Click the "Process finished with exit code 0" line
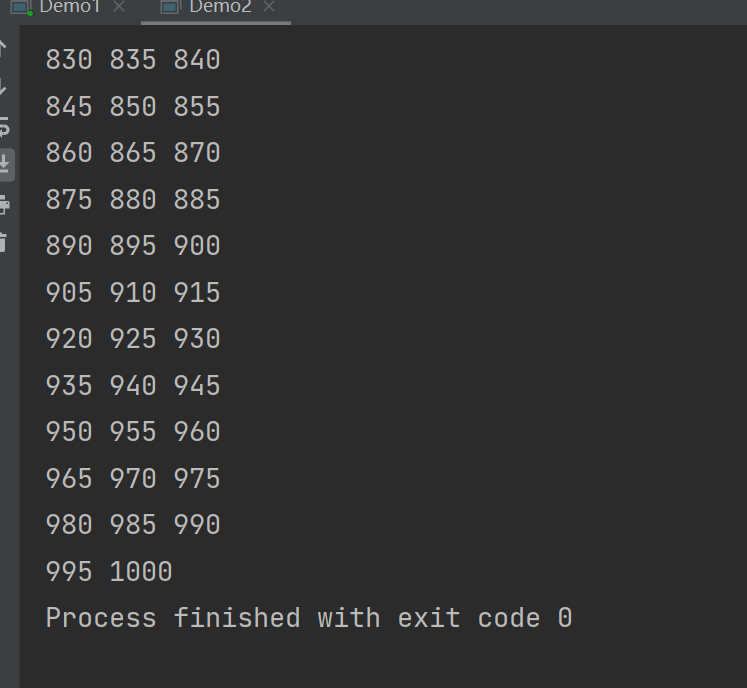747x688 pixels. [309, 618]
